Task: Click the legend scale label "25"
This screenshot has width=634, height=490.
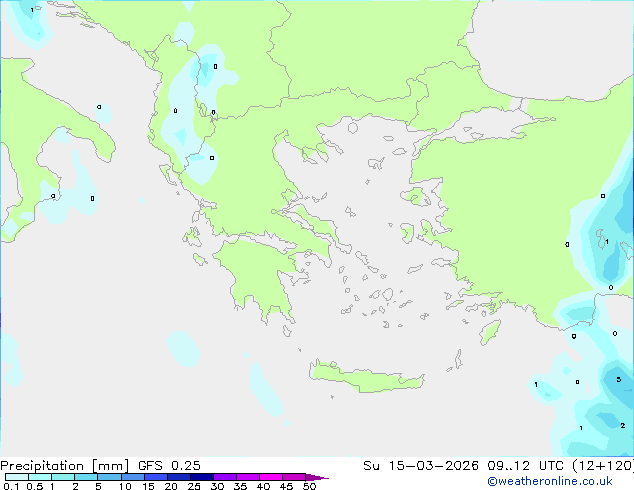Action: 194,486
